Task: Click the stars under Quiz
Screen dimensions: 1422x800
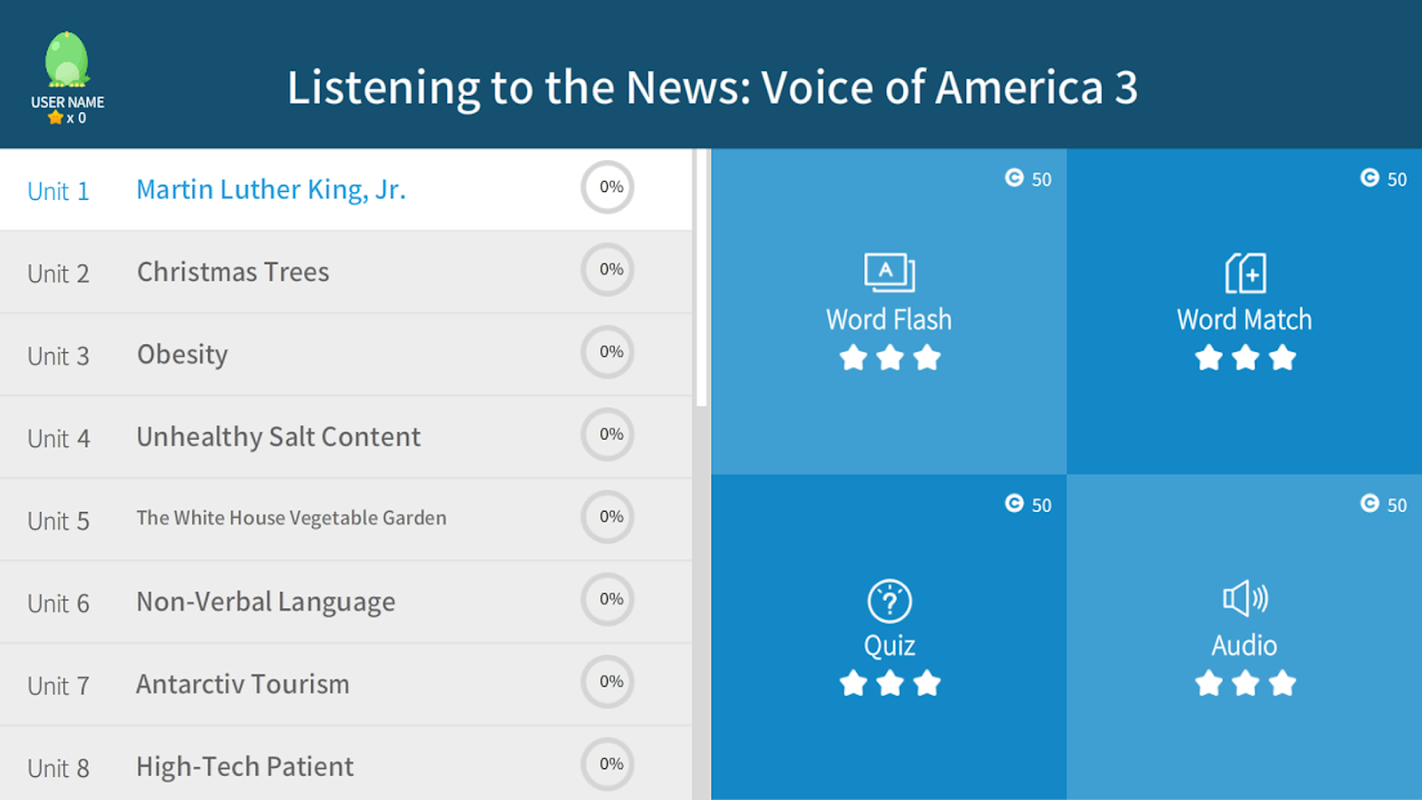Action: [x=889, y=683]
